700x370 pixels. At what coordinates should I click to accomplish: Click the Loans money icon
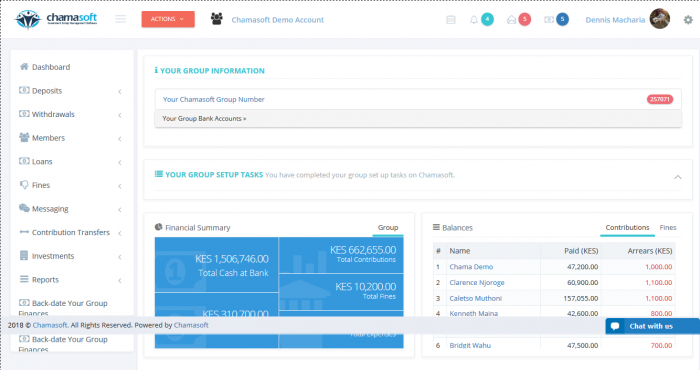point(24,161)
